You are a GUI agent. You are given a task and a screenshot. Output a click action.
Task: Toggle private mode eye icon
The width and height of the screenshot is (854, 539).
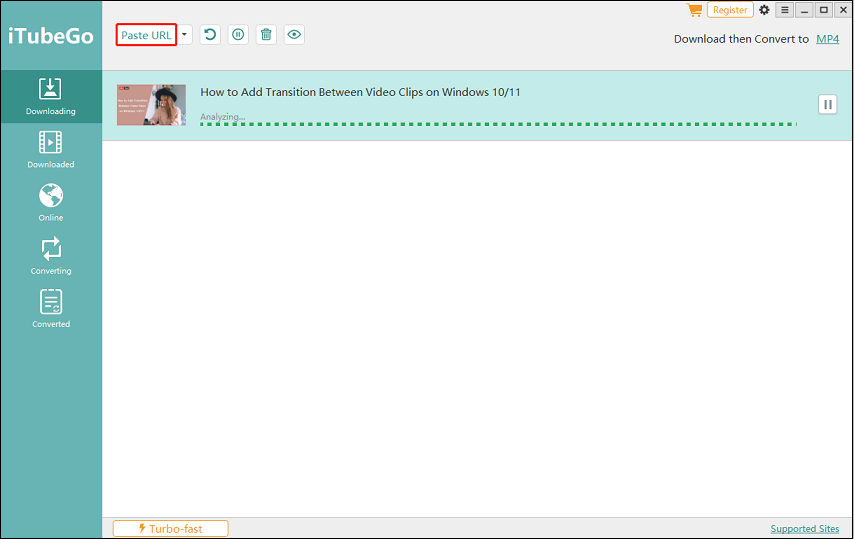coord(294,35)
